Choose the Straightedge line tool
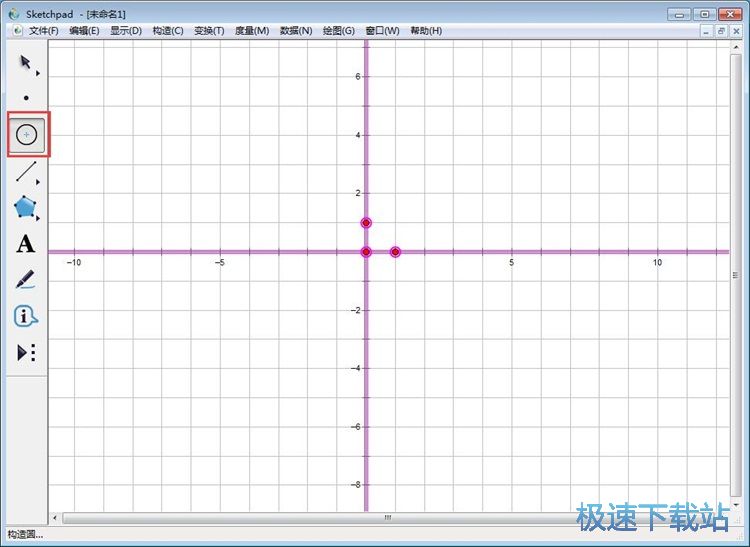The width and height of the screenshot is (750, 547). [x=26, y=171]
